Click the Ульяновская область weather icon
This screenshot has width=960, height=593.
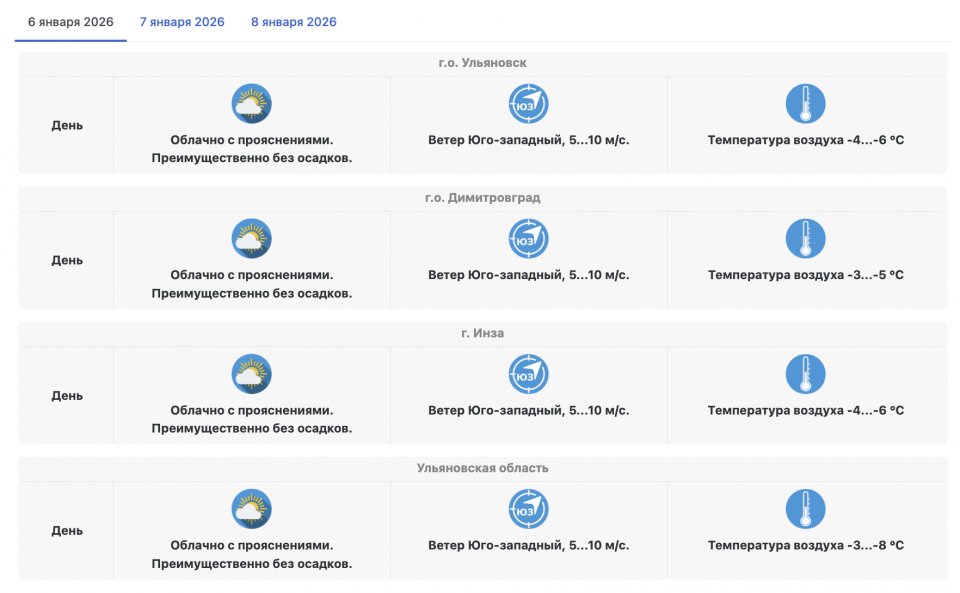click(252, 509)
